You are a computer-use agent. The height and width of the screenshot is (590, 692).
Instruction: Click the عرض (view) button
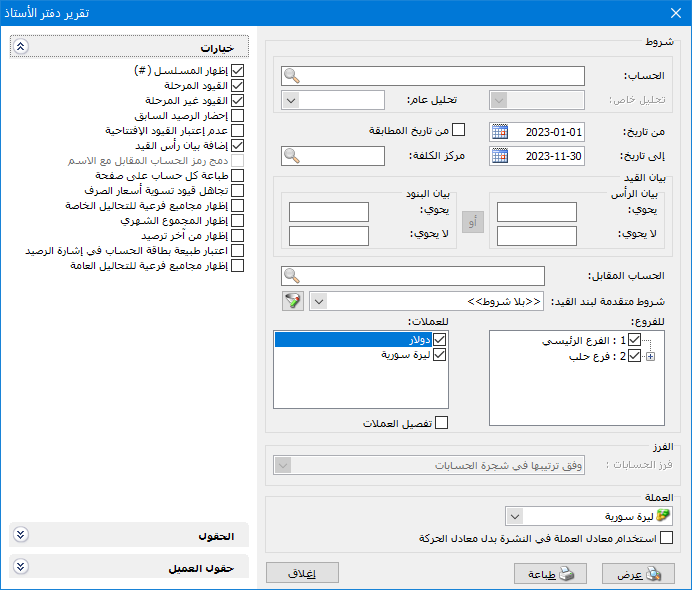[x=638, y=574]
